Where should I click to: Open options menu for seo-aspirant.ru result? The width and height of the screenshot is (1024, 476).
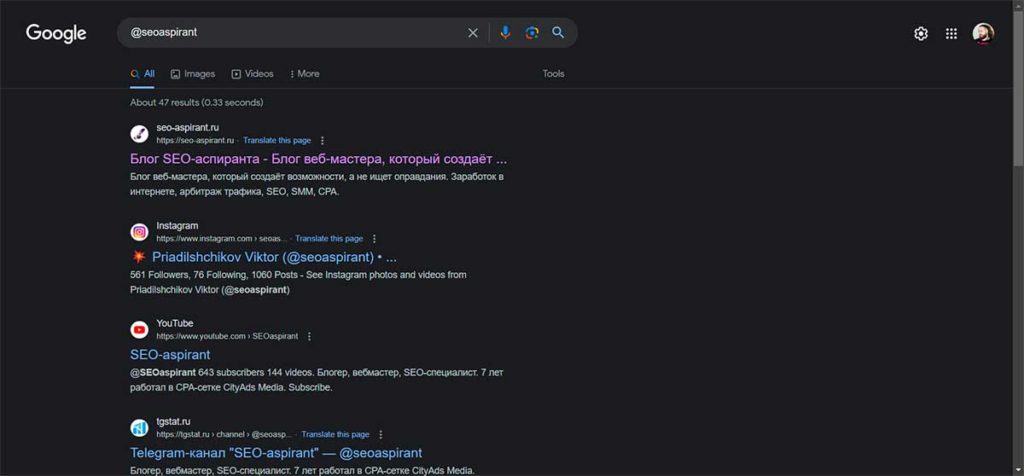pos(322,141)
